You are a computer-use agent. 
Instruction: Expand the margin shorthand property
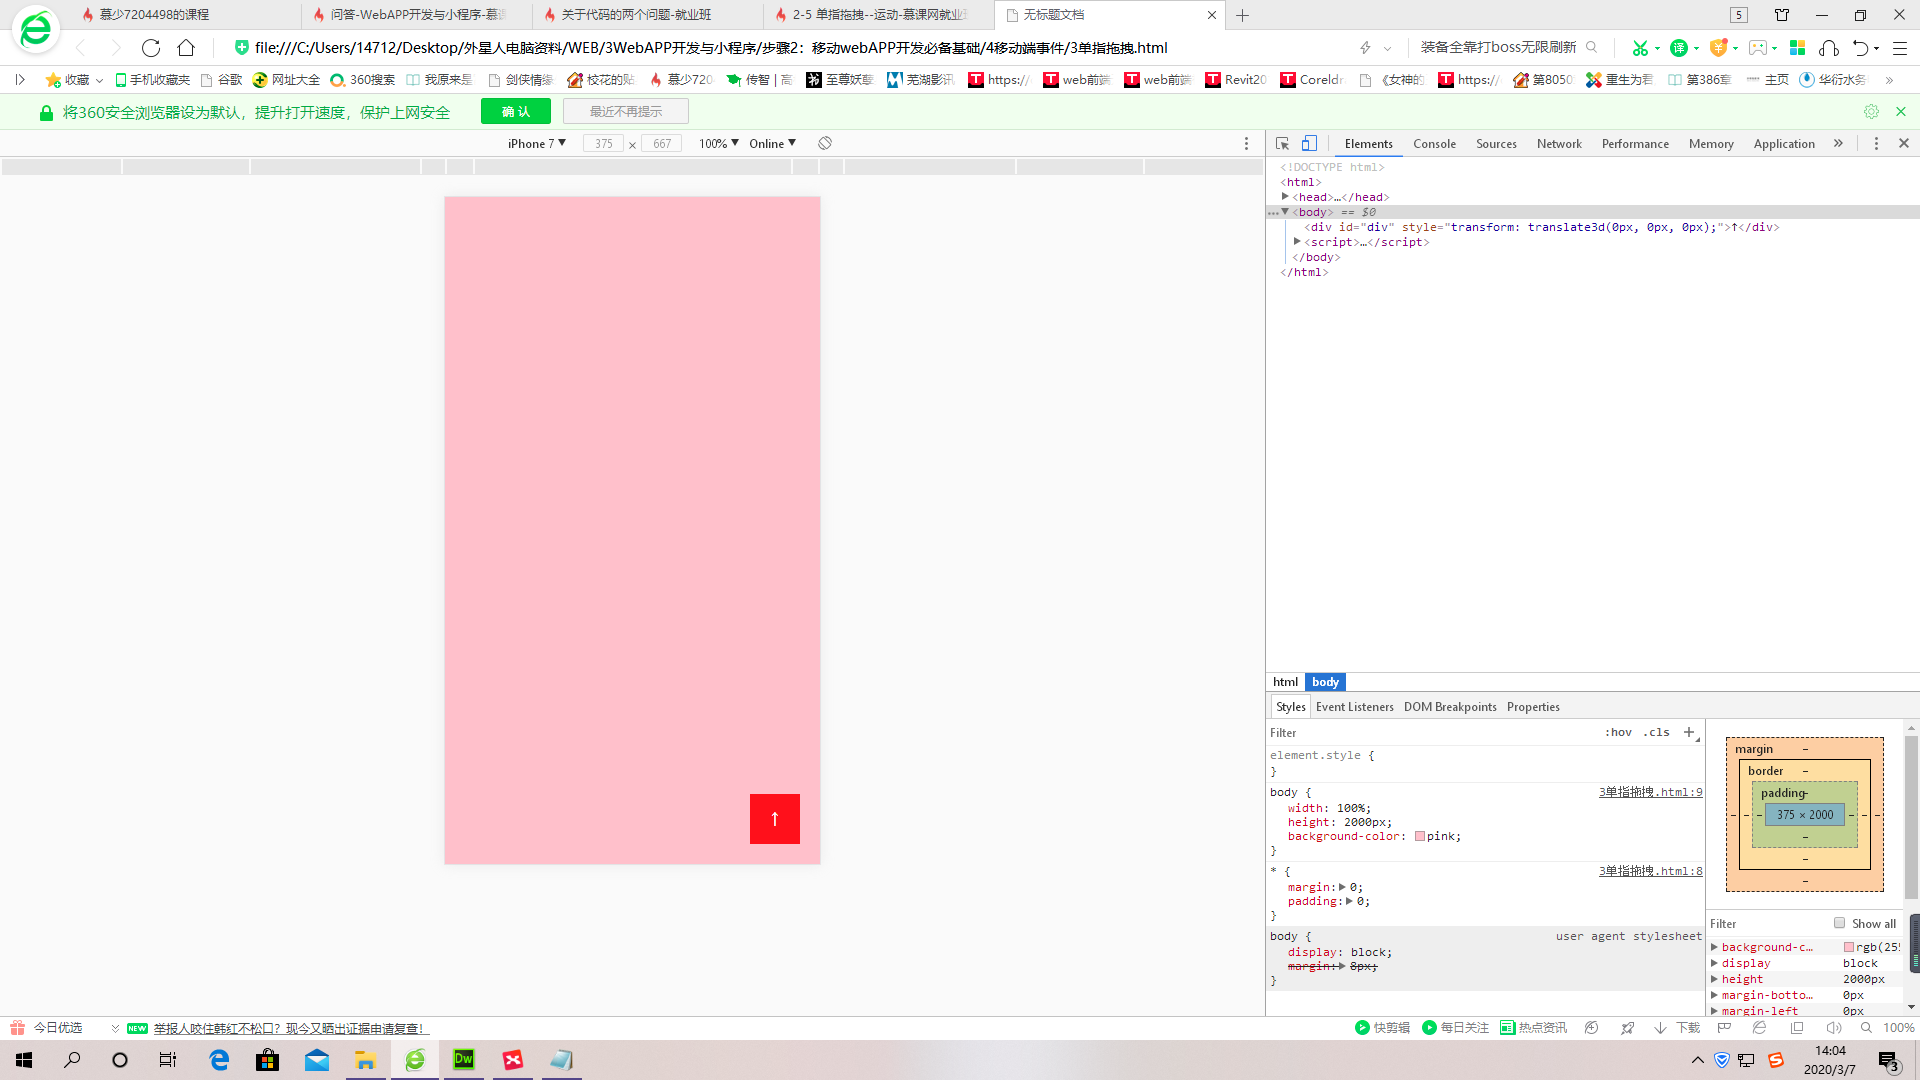tap(1342, 887)
